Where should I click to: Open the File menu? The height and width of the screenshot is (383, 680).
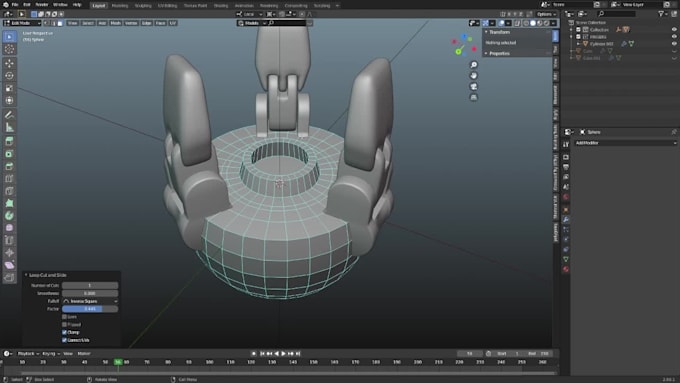point(15,5)
